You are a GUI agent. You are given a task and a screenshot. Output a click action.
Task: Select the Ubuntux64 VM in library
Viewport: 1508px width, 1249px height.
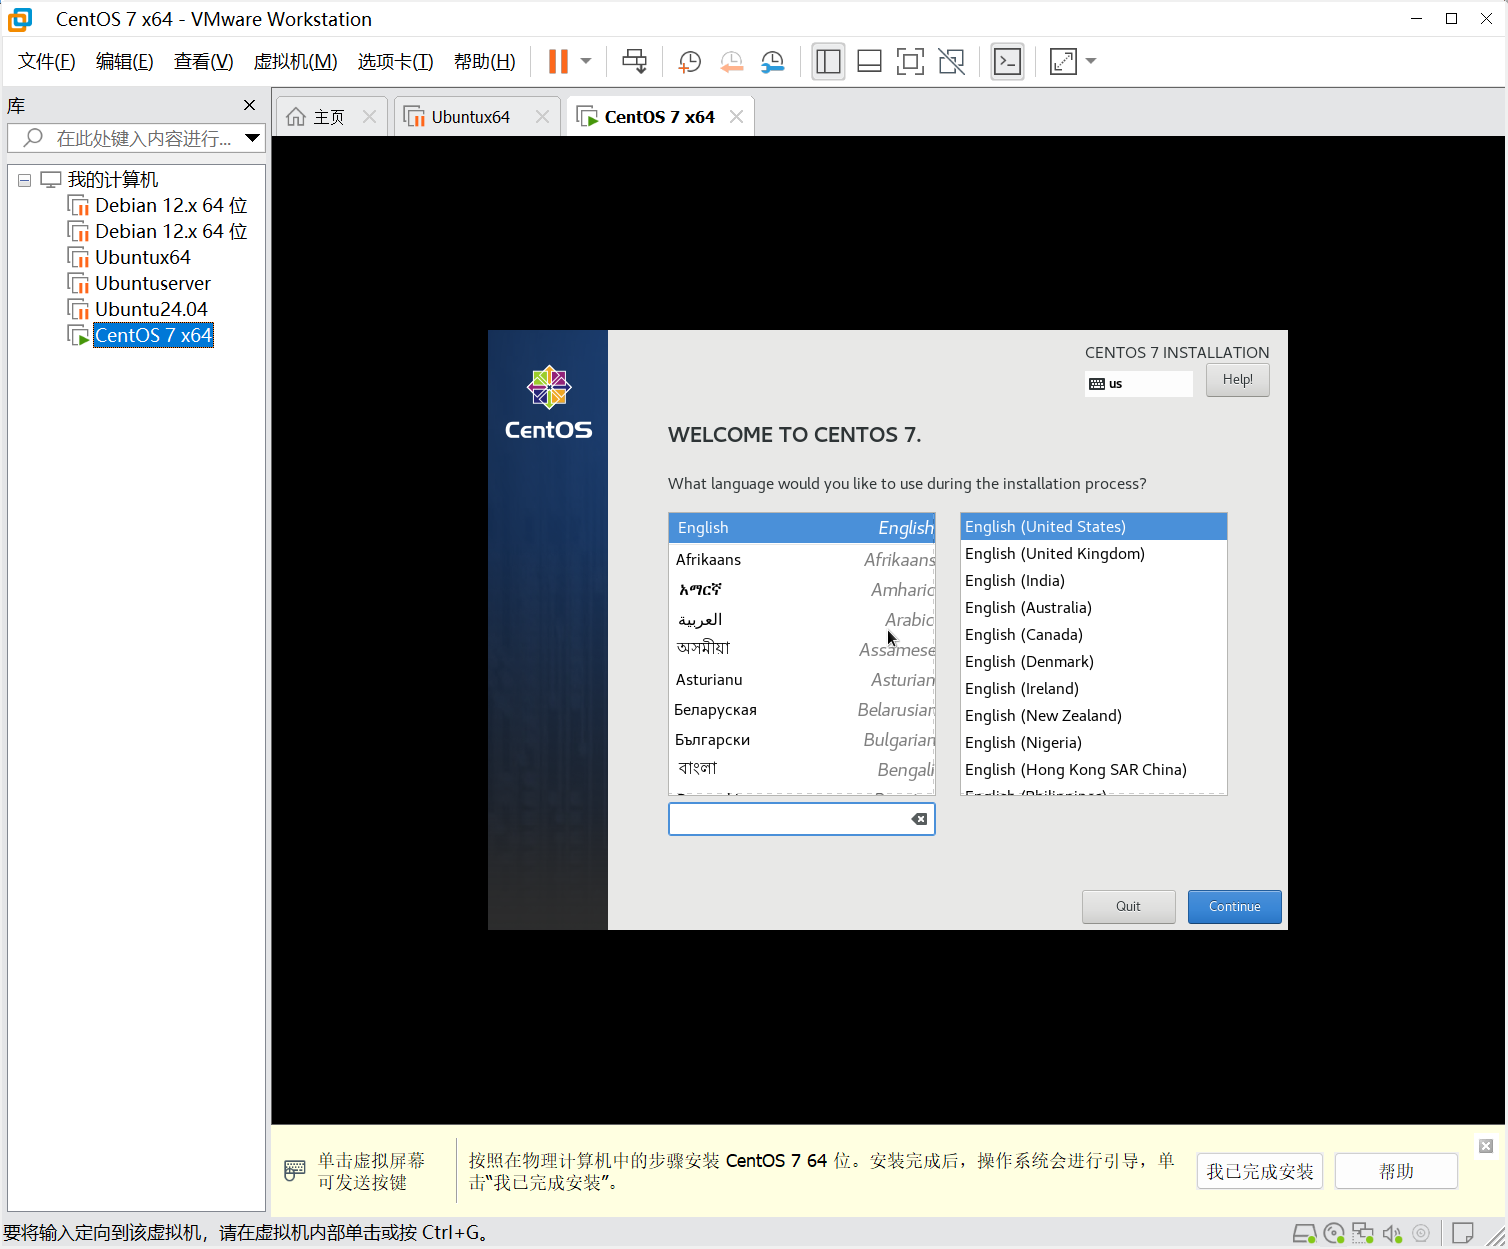coord(142,257)
